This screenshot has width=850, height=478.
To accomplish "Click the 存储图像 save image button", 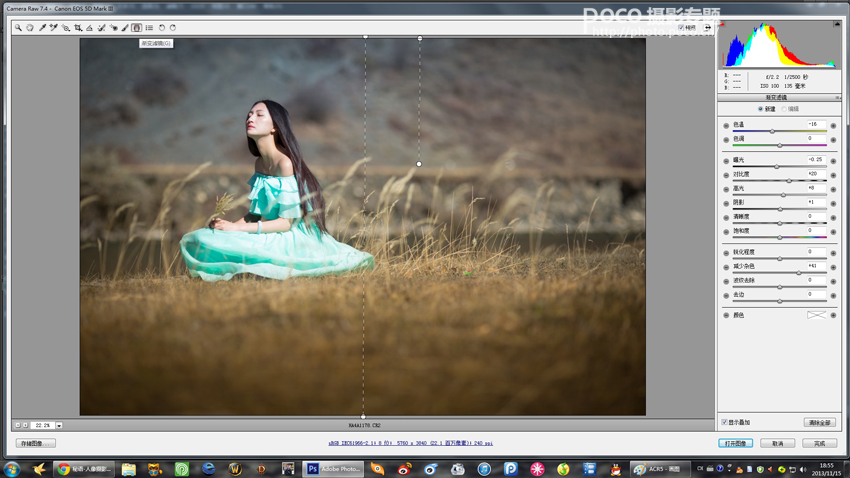I will [x=35, y=443].
